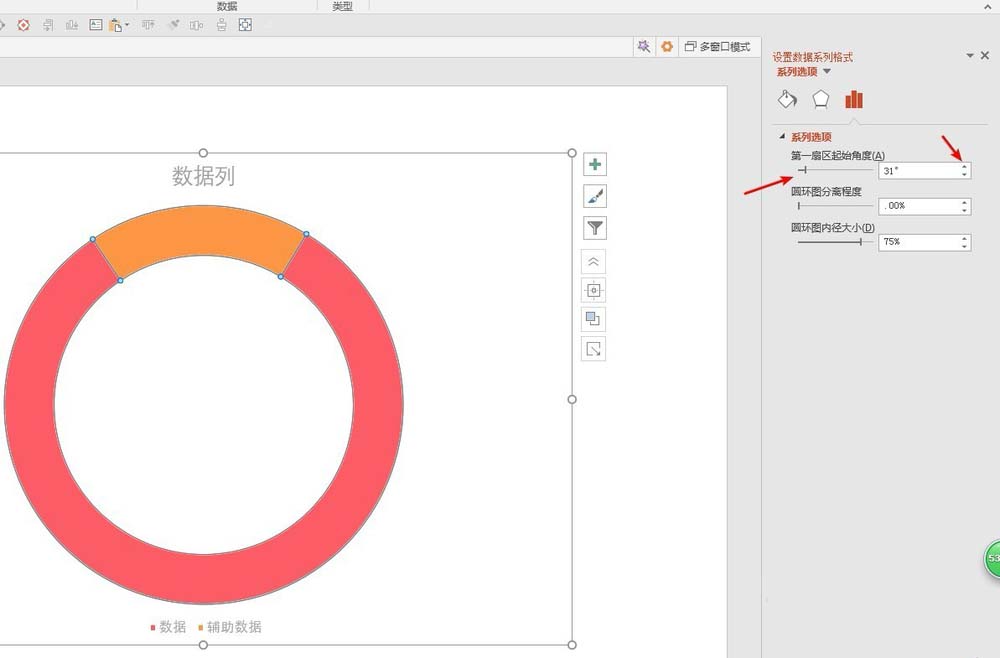Screen dimensions: 1000x658
Task: Click the purple magic wand icon
Action: pyautogui.click(x=643, y=47)
